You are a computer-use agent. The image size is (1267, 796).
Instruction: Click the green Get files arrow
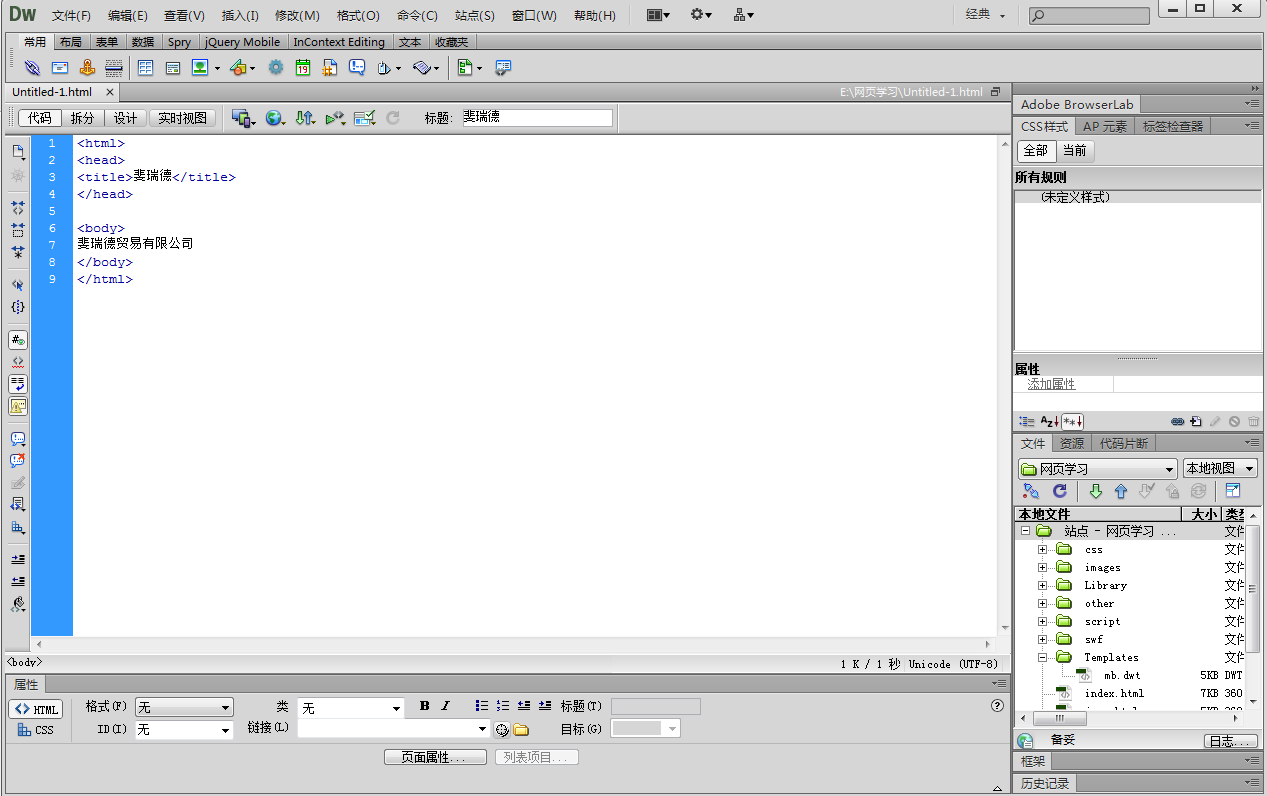point(1095,491)
